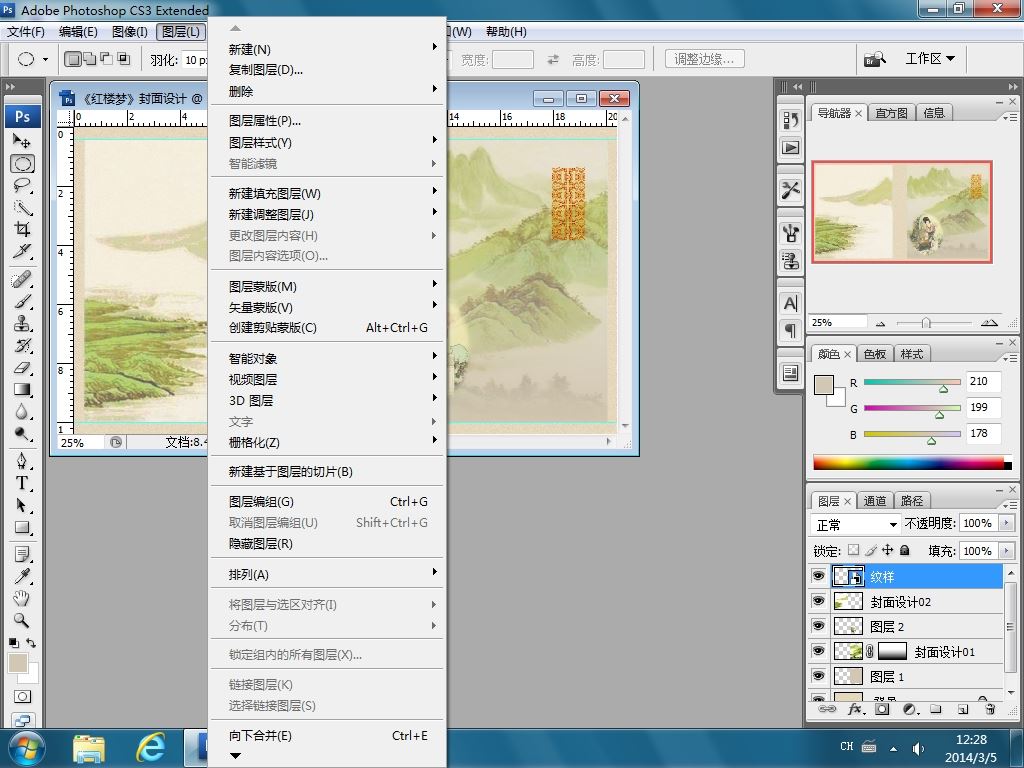Add a layer mask from Layers panel
The image size is (1024, 768).
[x=882, y=709]
